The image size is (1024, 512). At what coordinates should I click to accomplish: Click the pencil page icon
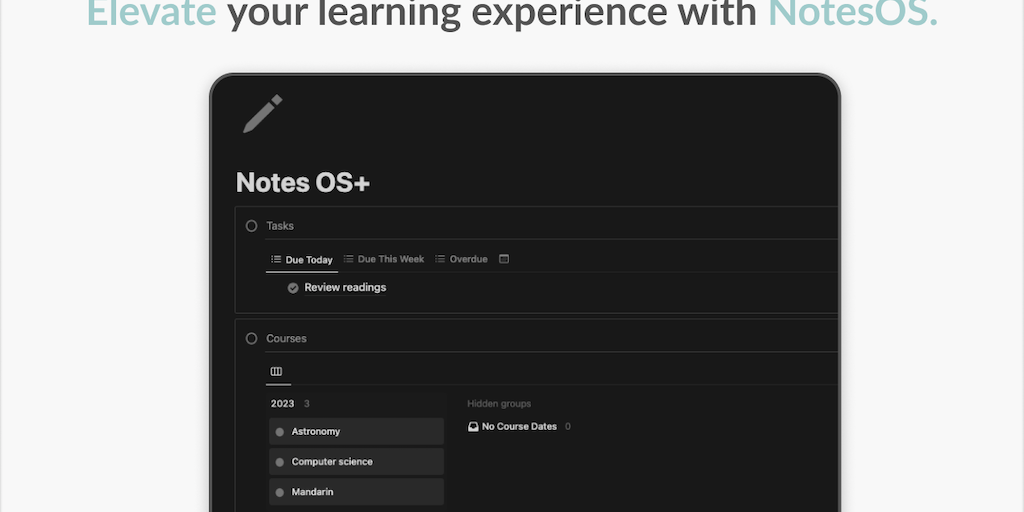point(263,114)
